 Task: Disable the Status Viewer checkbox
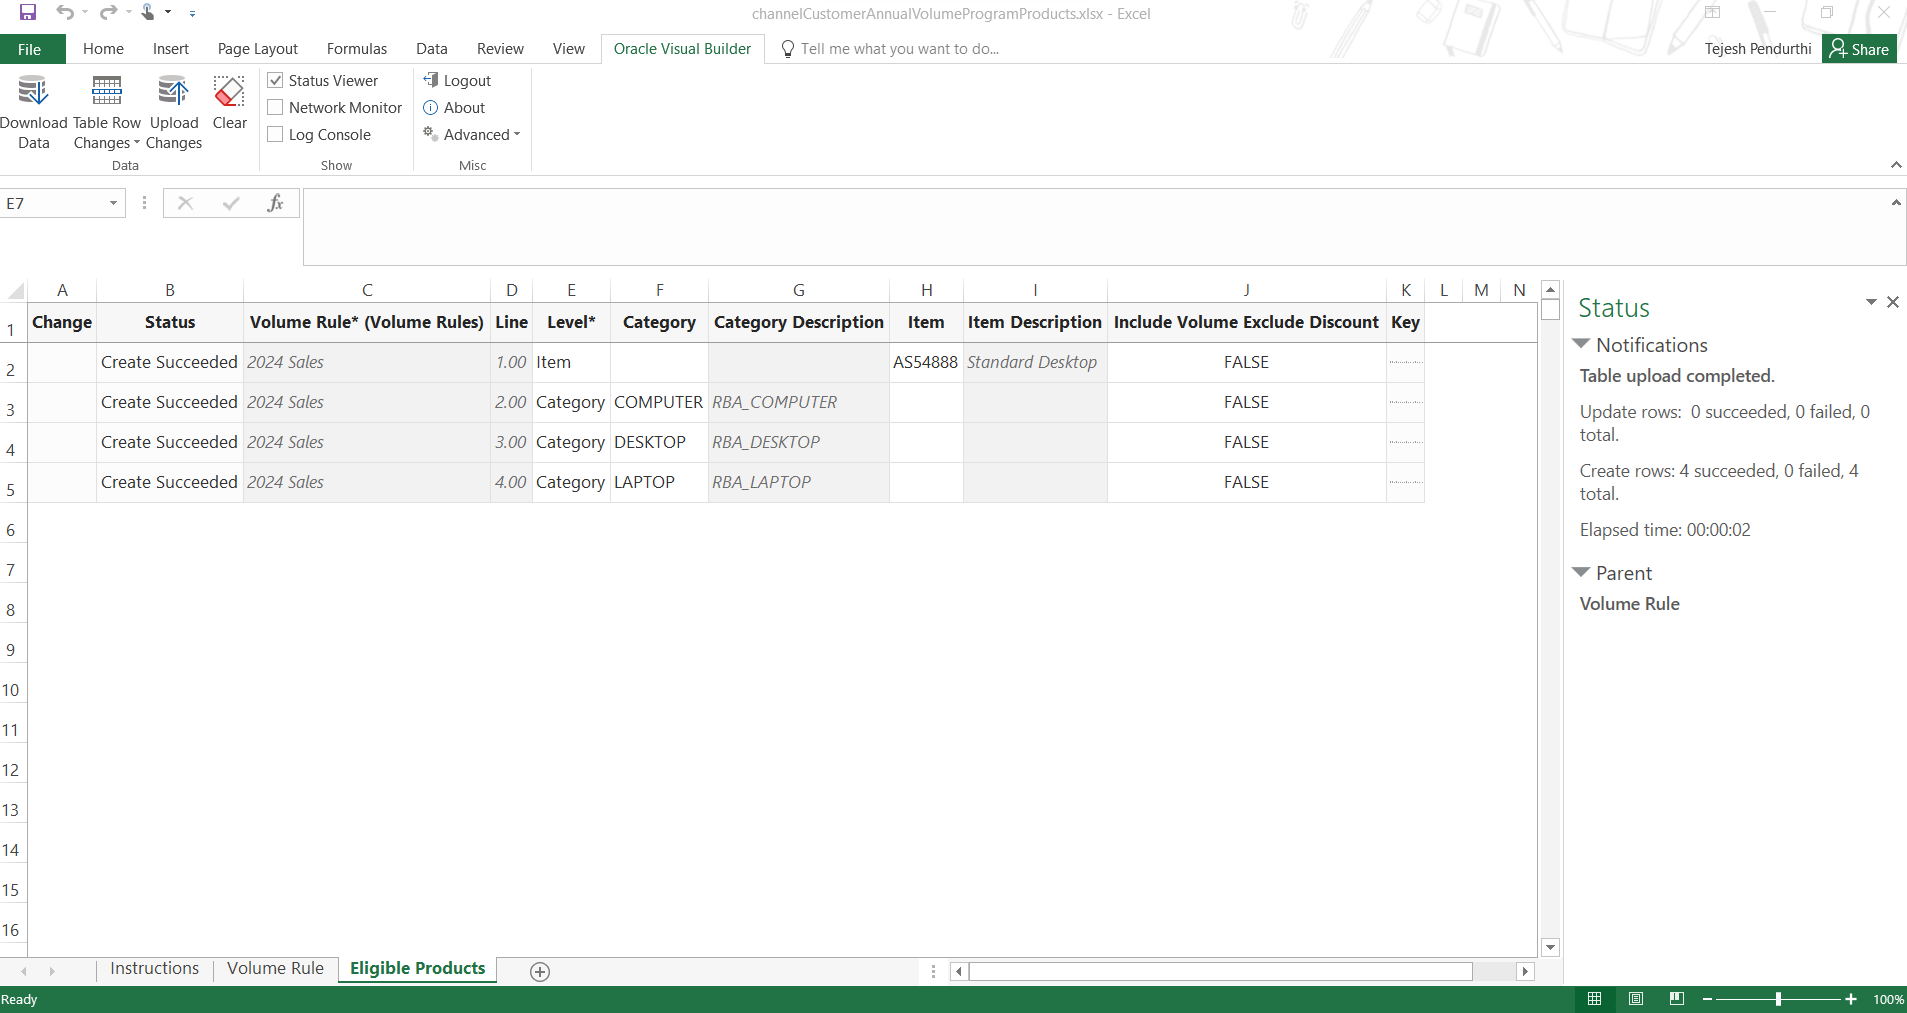coord(274,80)
